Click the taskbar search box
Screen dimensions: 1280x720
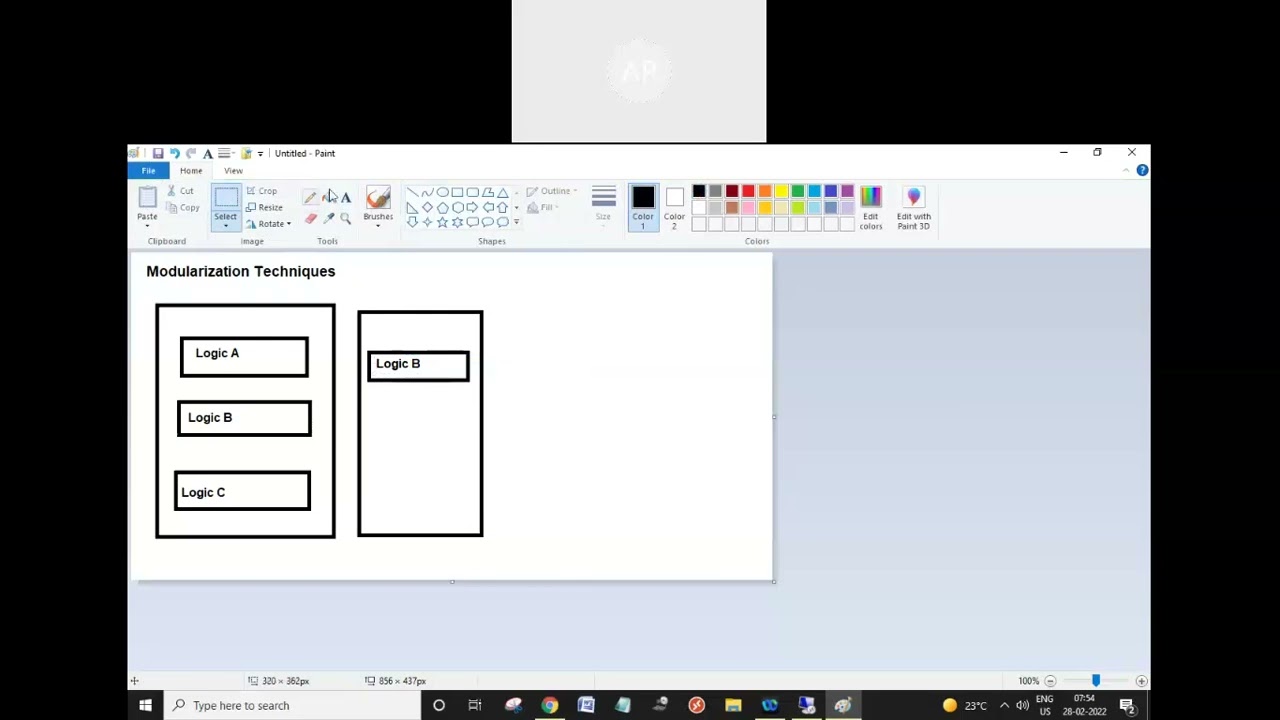(292, 705)
